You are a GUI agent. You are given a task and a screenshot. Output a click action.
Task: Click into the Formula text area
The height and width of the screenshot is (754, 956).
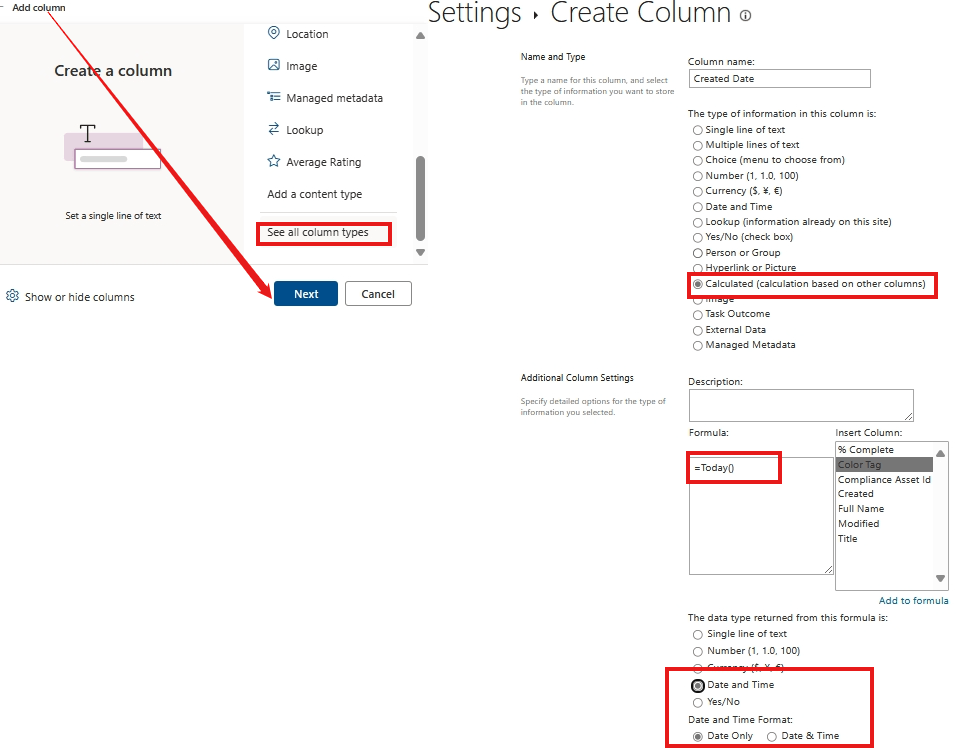pos(761,516)
